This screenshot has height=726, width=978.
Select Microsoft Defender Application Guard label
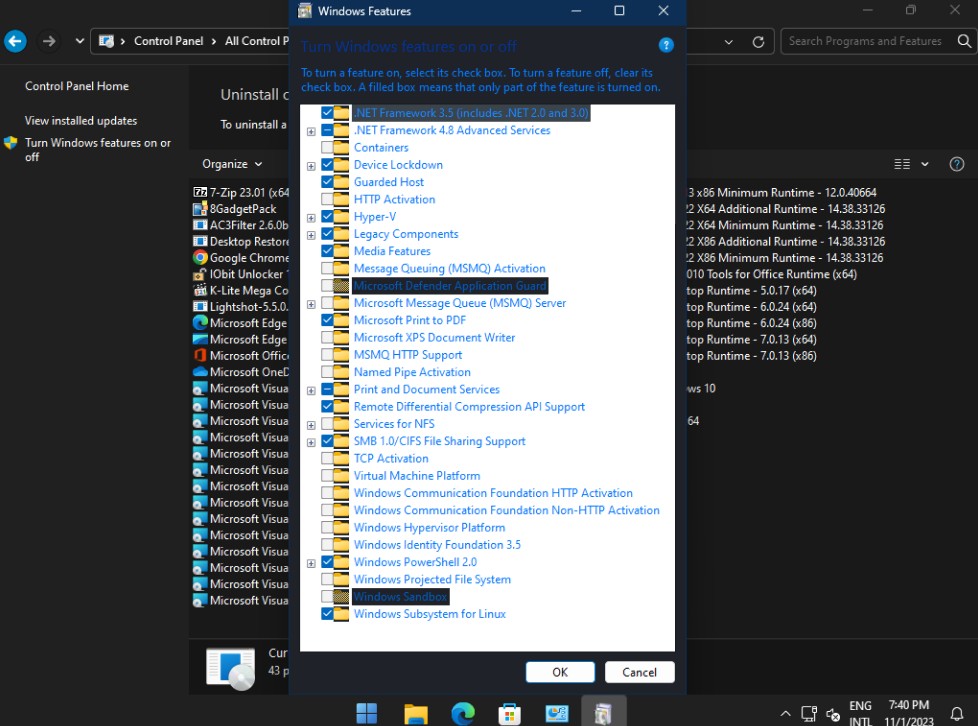(x=450, y=286)
